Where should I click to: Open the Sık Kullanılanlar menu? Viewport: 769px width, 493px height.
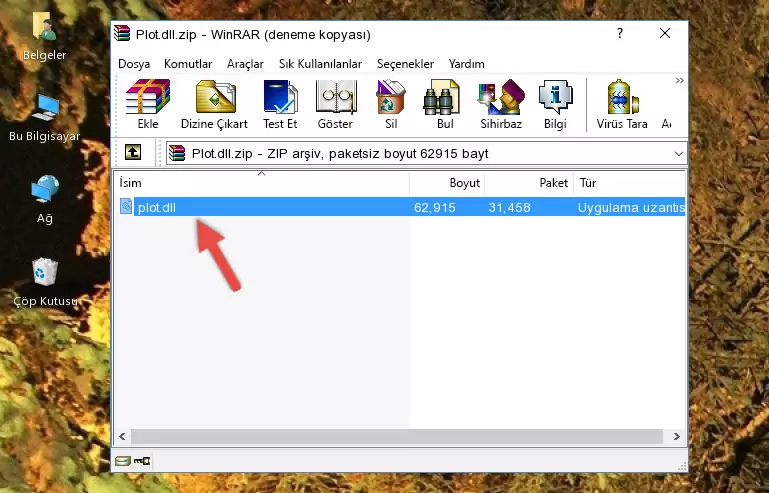coord(320,64)
